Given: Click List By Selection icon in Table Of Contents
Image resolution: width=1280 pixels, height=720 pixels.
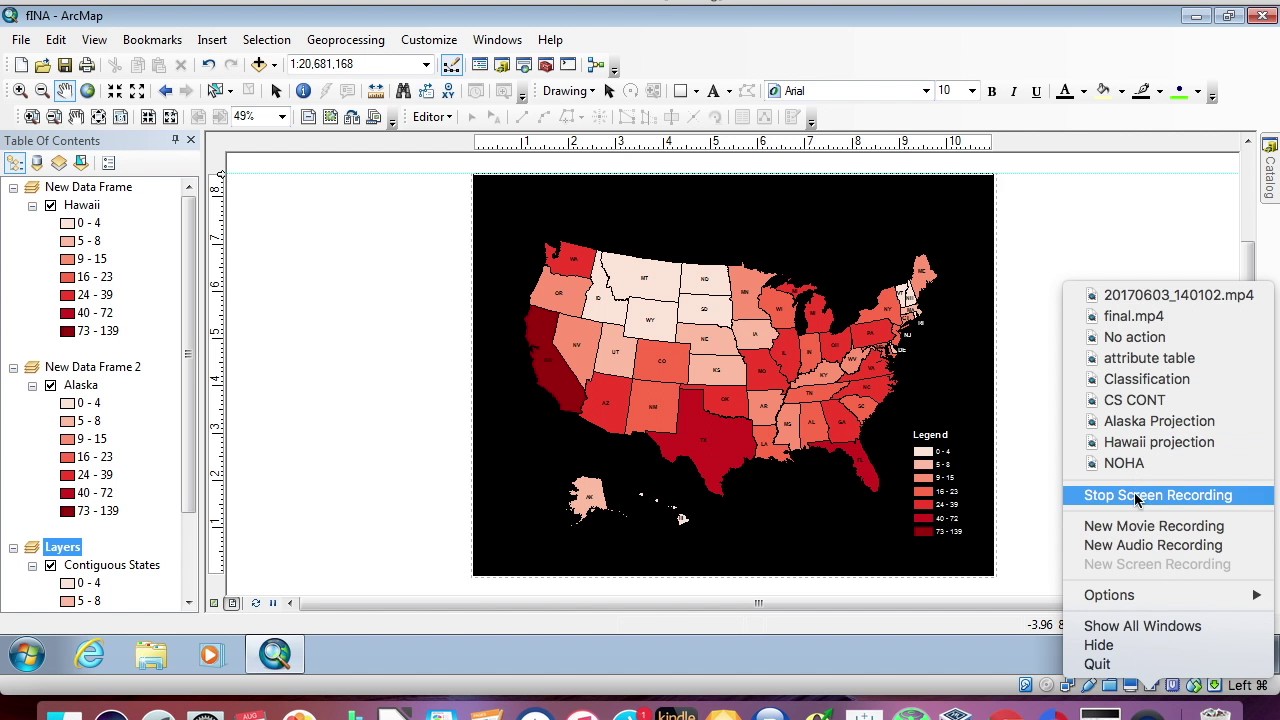Looking at the screenshot, I should 81,163.
